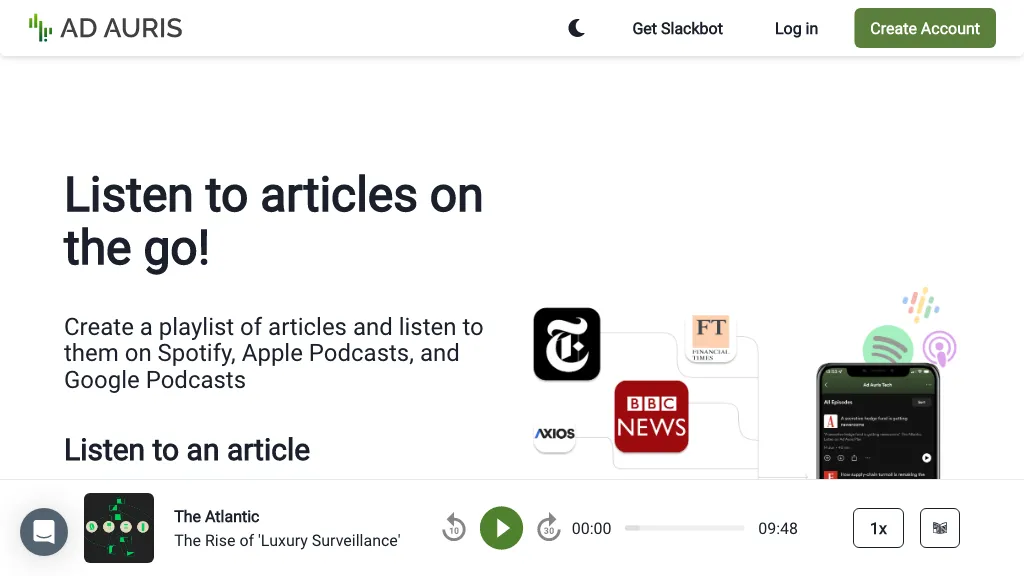
Task: Click the BBC News logo
Action: (651, 417)
